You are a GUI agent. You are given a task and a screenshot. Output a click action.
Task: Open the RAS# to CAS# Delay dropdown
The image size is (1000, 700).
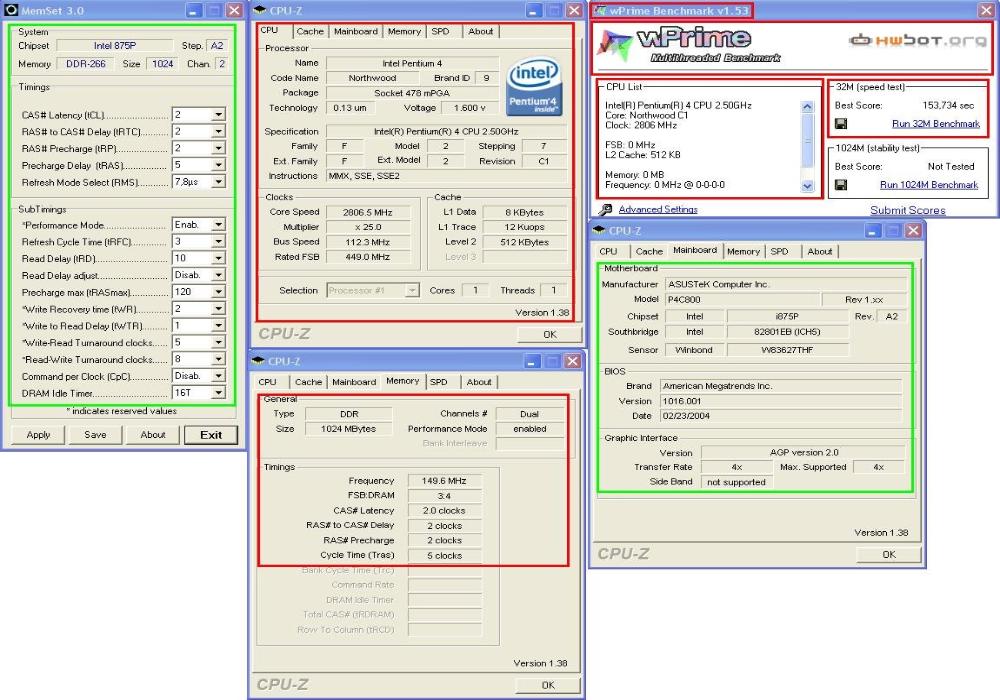pyautogui.click(x=218, y=131)
